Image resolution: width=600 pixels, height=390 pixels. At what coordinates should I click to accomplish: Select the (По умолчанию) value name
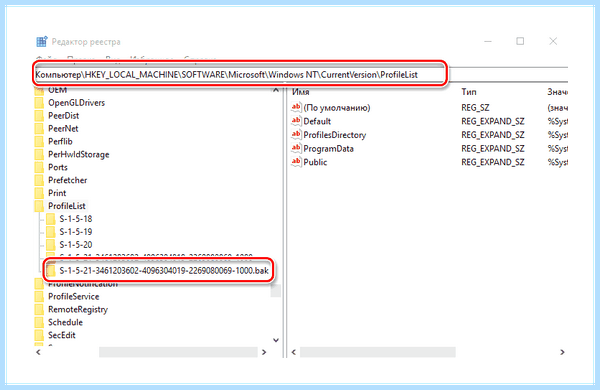click(x=337, y=108)
